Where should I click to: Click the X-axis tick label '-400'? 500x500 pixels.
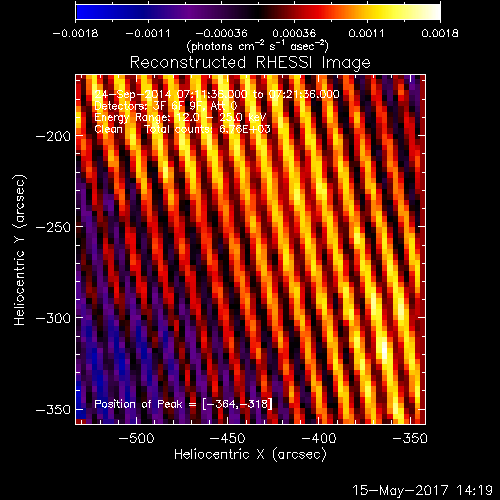[x=319, y=438]
